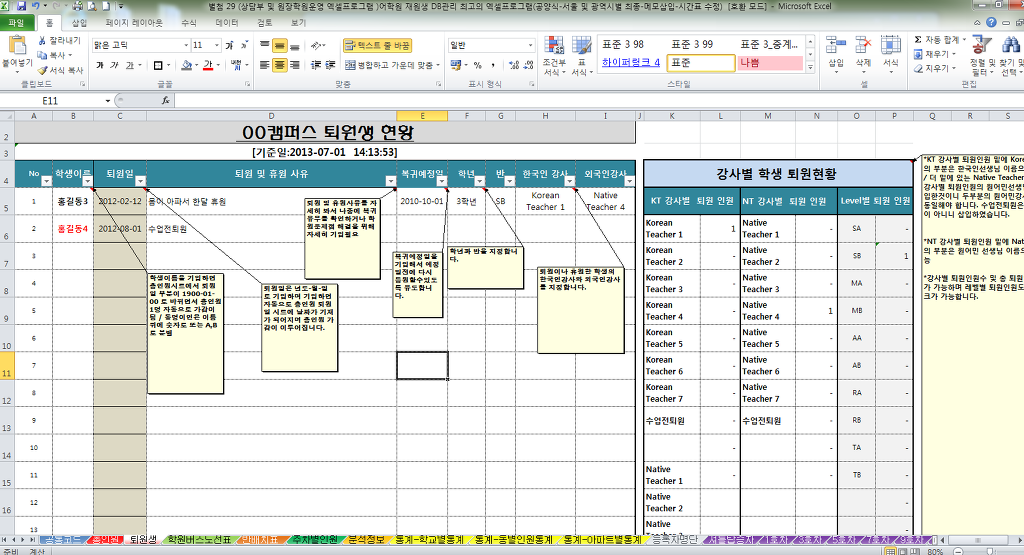
Task: Open the 파일 (File) tab
Action: click(16, 22)
